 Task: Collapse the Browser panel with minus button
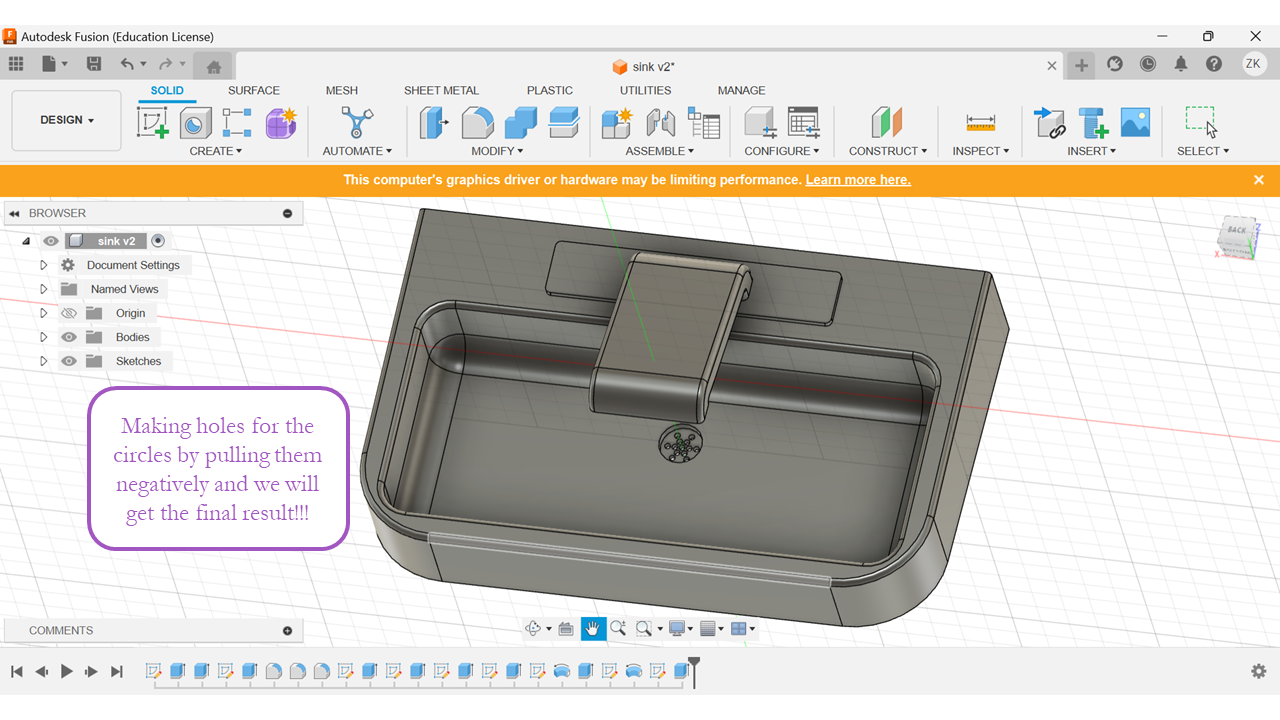tap(288, 213)
